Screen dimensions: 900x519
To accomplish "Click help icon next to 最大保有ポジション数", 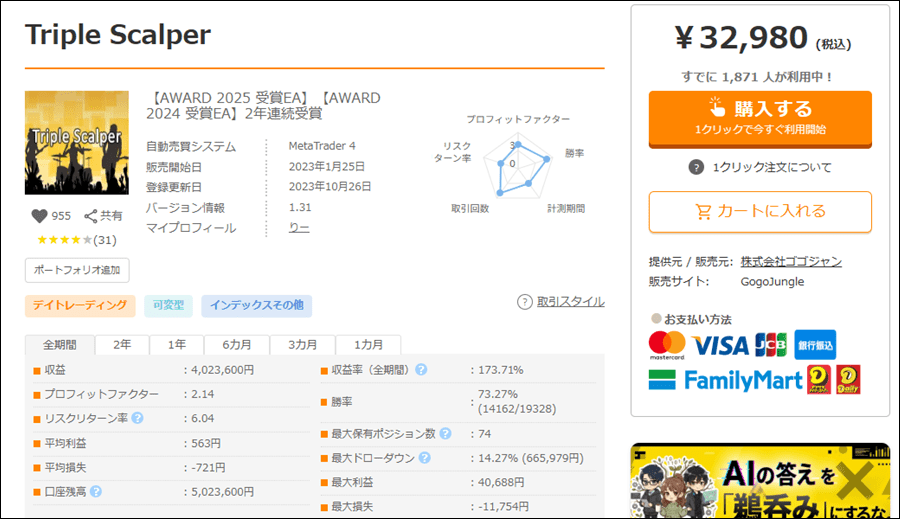I will click(445, 433).
